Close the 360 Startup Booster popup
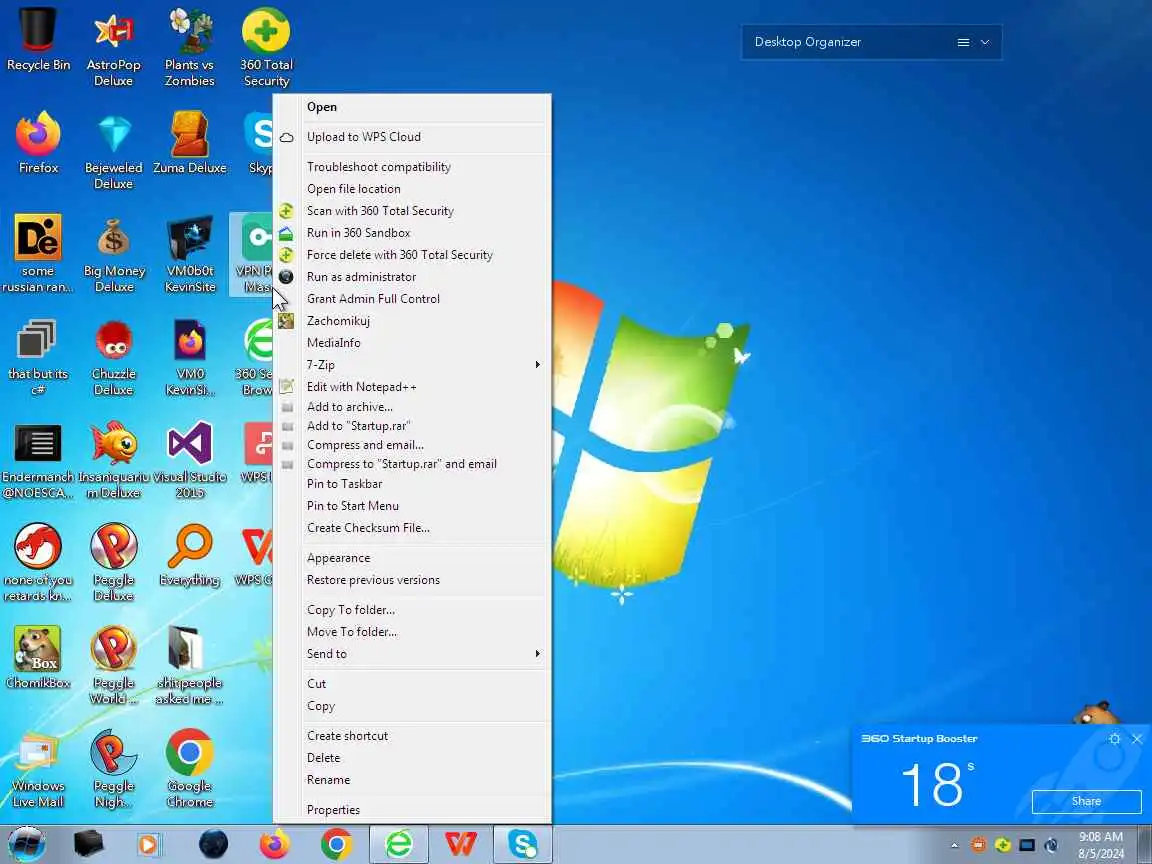The width and height of the screenshot is (1152, 864). [1137, 739]
